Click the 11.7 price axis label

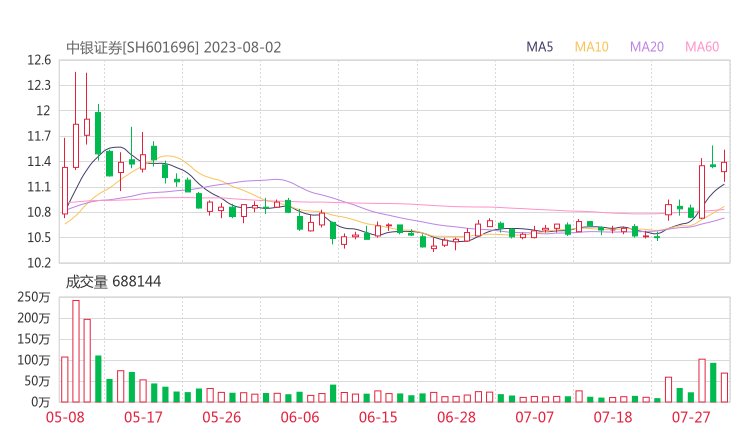(39, 137)
